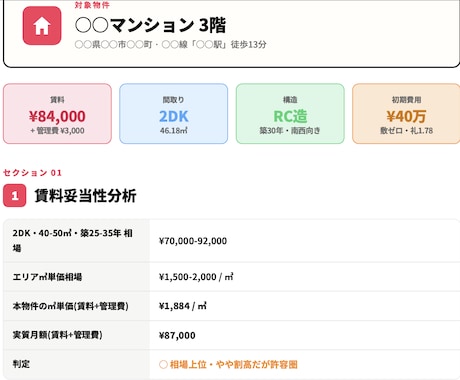Click the address line with 徒歩13分
The image size is (460, 380).
(170, 44)
